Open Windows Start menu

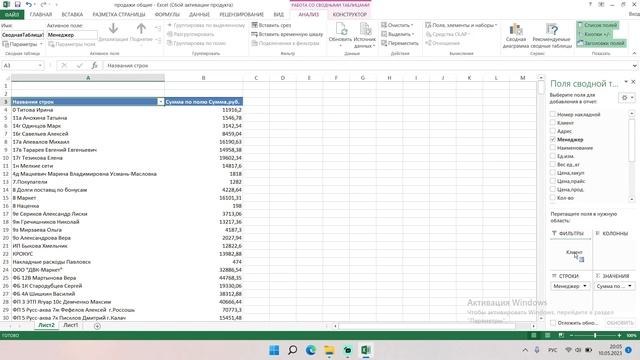274,350
